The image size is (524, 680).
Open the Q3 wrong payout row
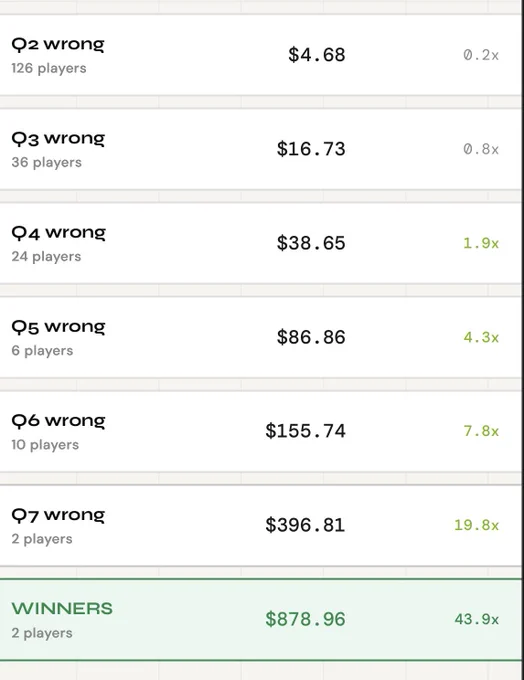click(x=261, y=149)
